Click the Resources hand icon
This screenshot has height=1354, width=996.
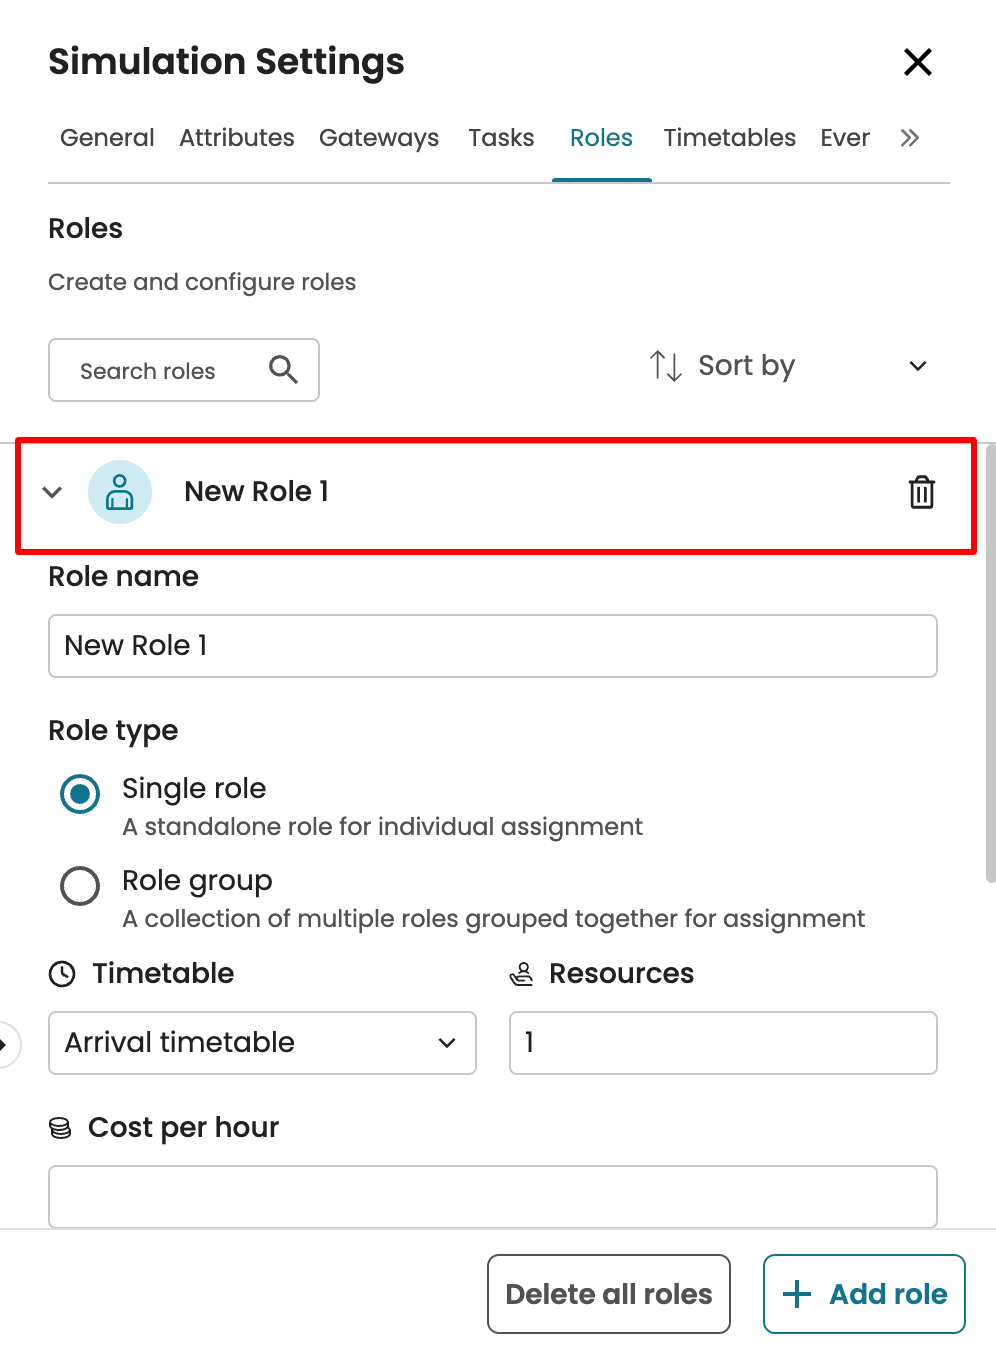522,974
